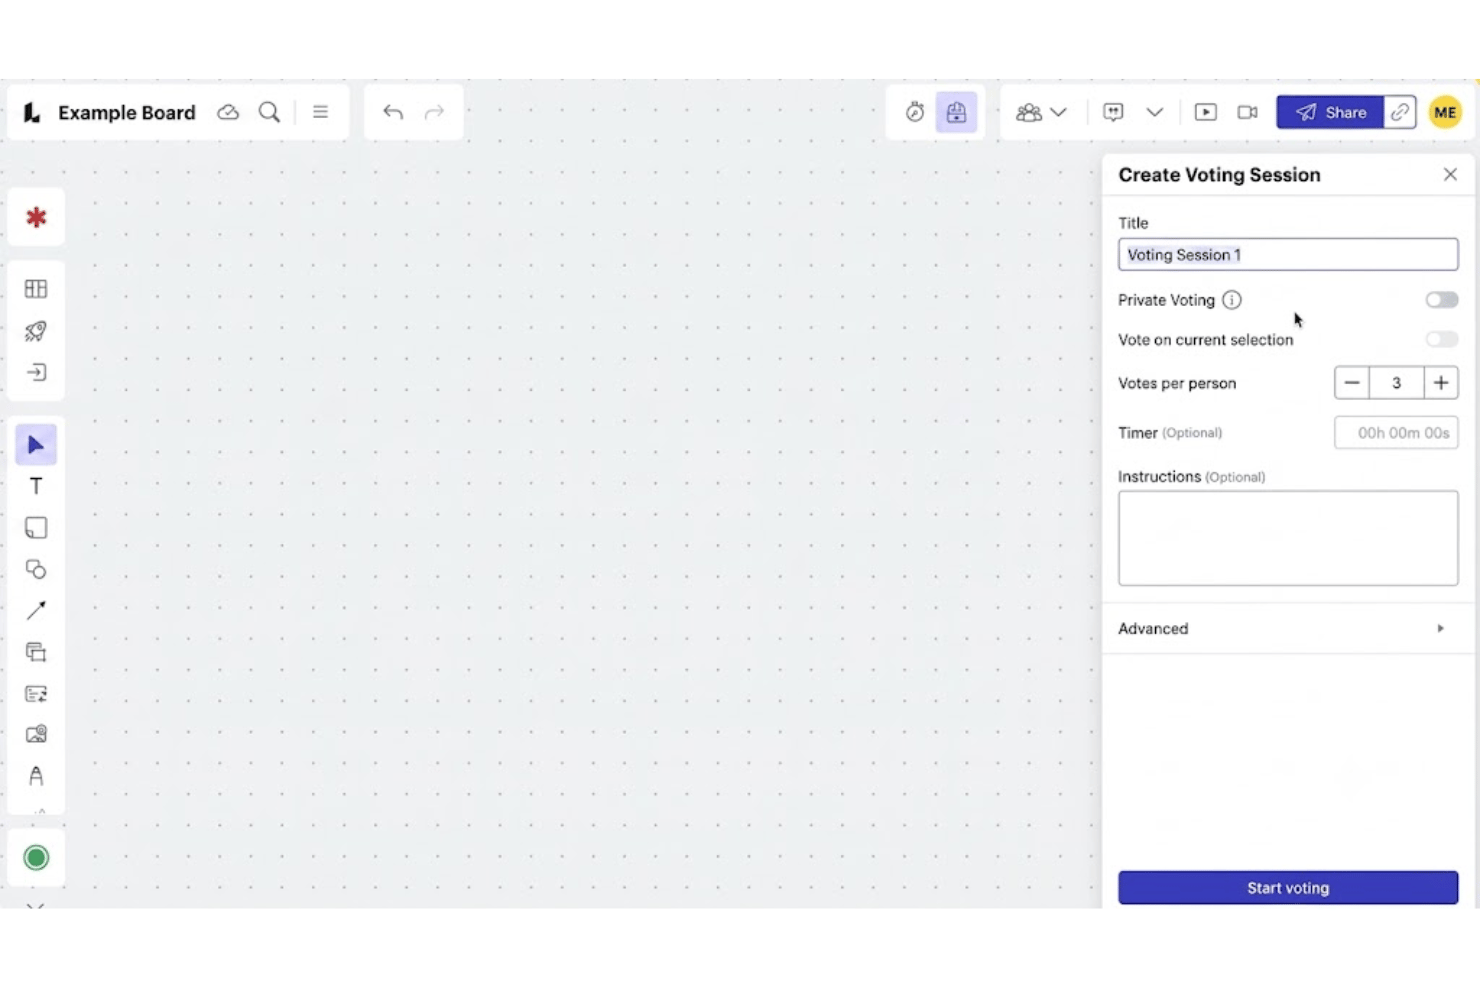Redo the last action

(434, 112)
